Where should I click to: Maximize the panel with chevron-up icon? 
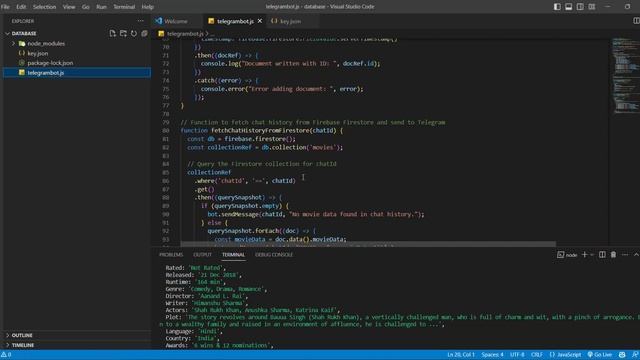636,255
